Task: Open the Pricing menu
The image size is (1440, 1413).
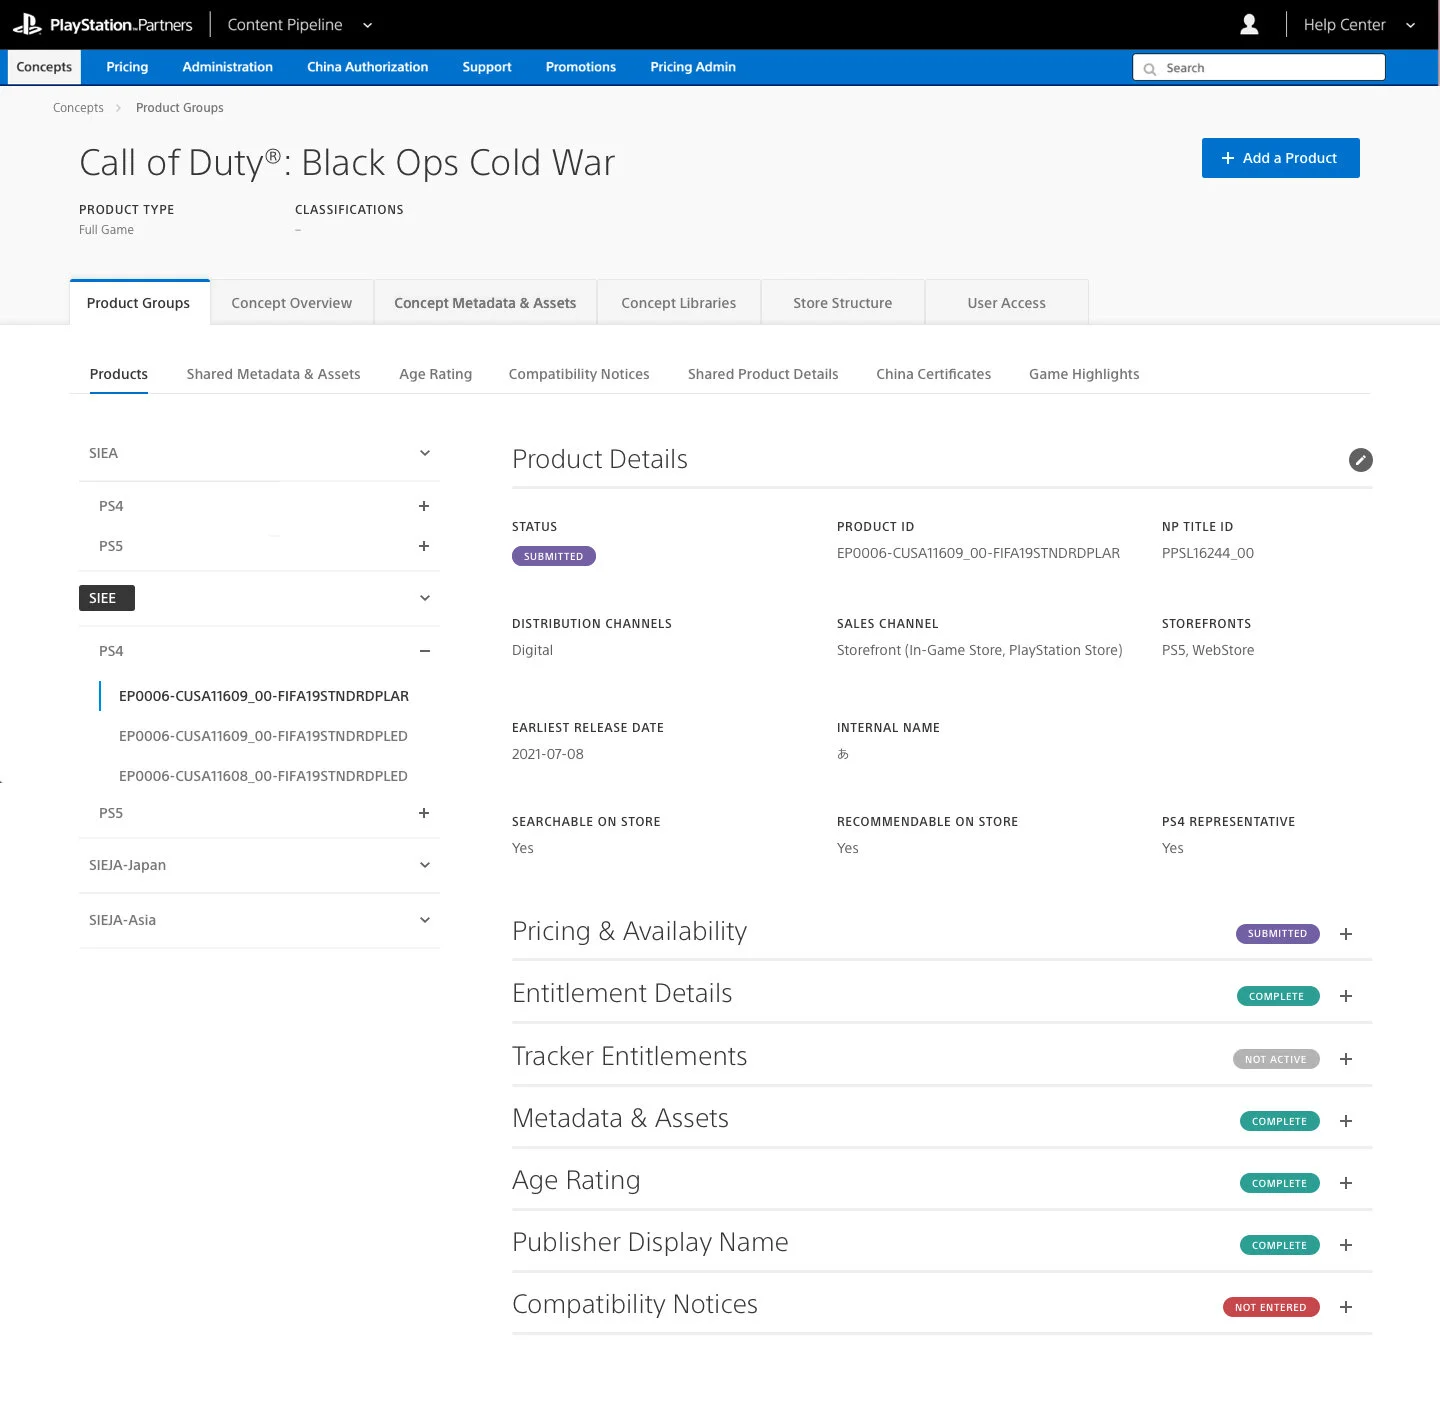Action: point(127,67)
